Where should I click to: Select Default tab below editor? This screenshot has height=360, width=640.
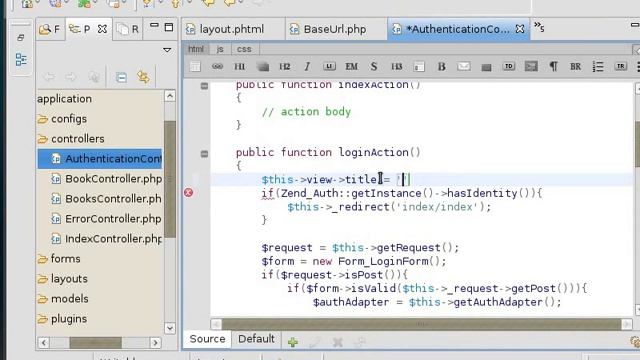pos(256,339)
